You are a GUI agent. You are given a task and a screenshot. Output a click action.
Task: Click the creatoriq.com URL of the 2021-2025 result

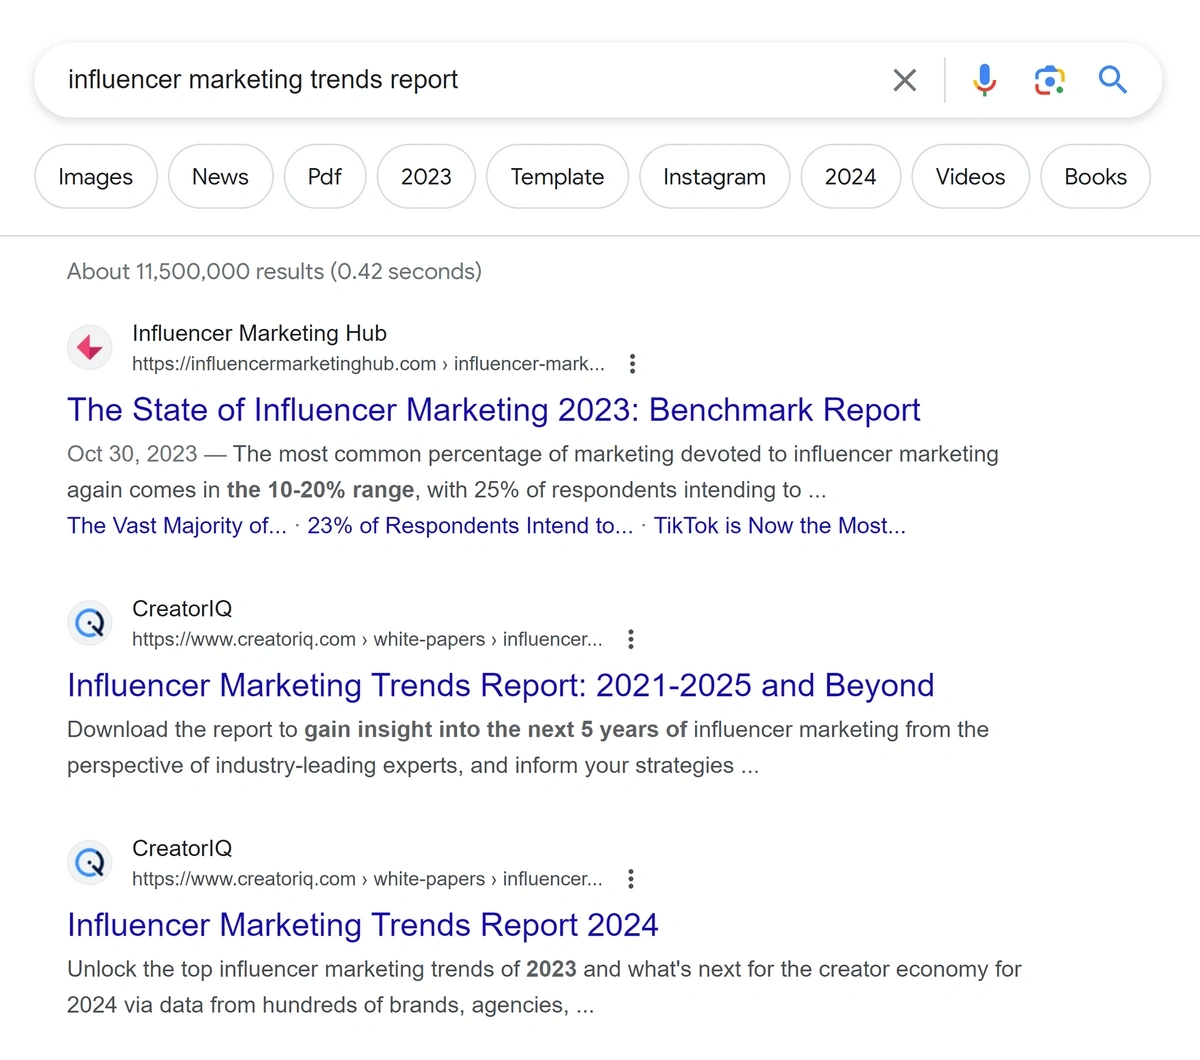click(x=367, y=639)
